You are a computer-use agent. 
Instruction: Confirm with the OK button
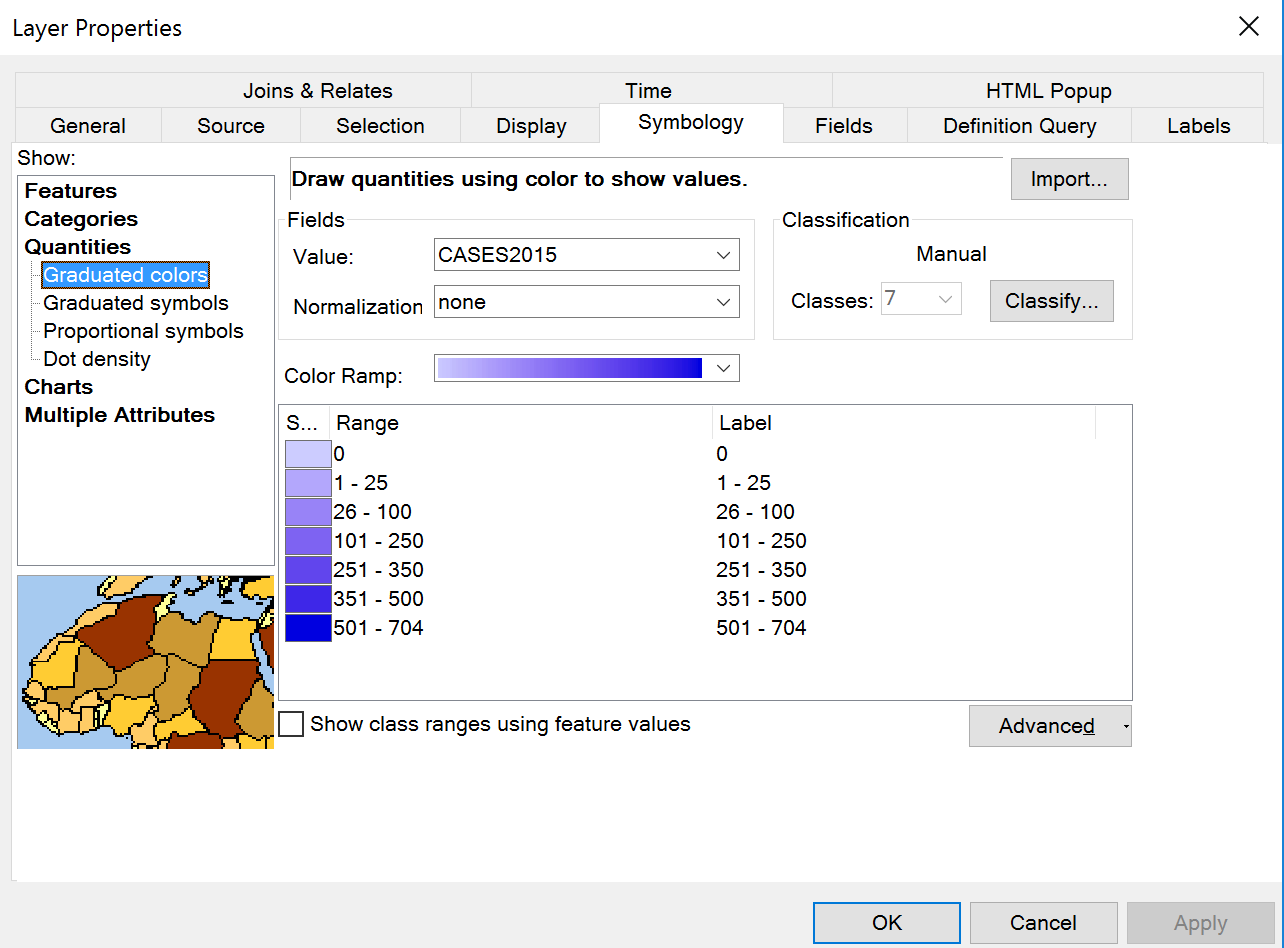(x=887, y=923)
